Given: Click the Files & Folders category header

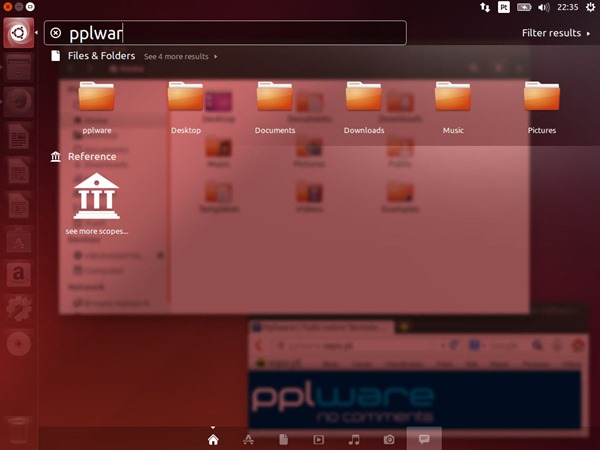Looking at the screenshot, I should coord(101,56).
